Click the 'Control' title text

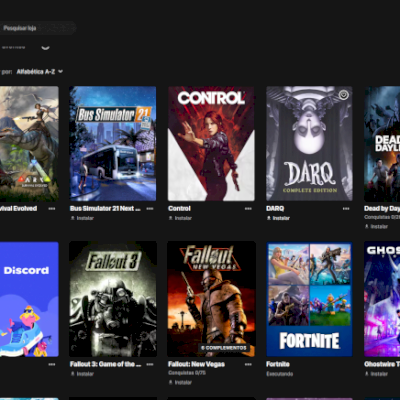click(179, 209)
